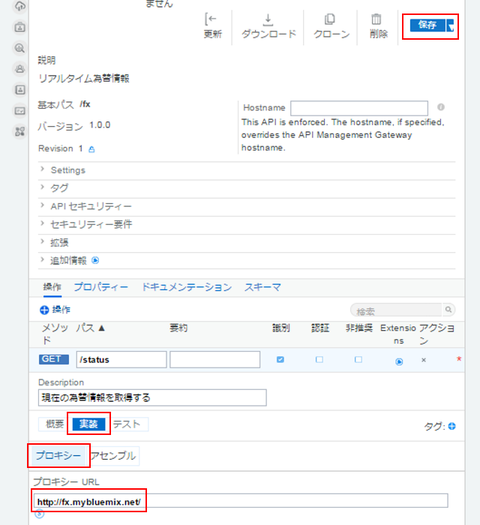Toggle the 識別 checkbox for /status

(280, 360)
